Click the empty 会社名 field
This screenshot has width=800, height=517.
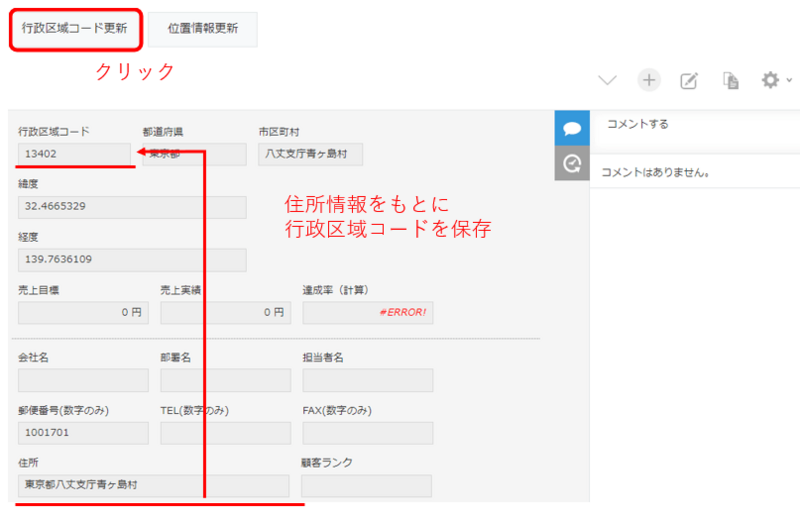click(x=83, y=380)
